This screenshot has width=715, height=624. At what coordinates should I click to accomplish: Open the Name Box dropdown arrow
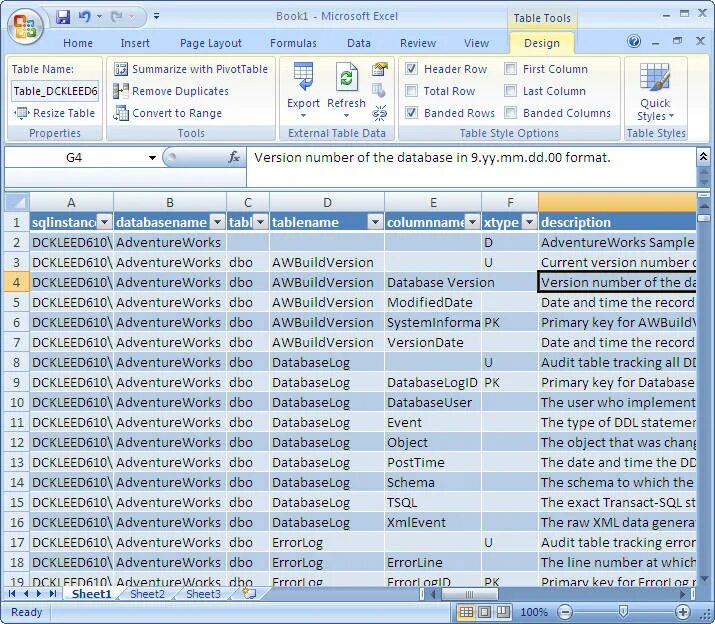[152, 158]
